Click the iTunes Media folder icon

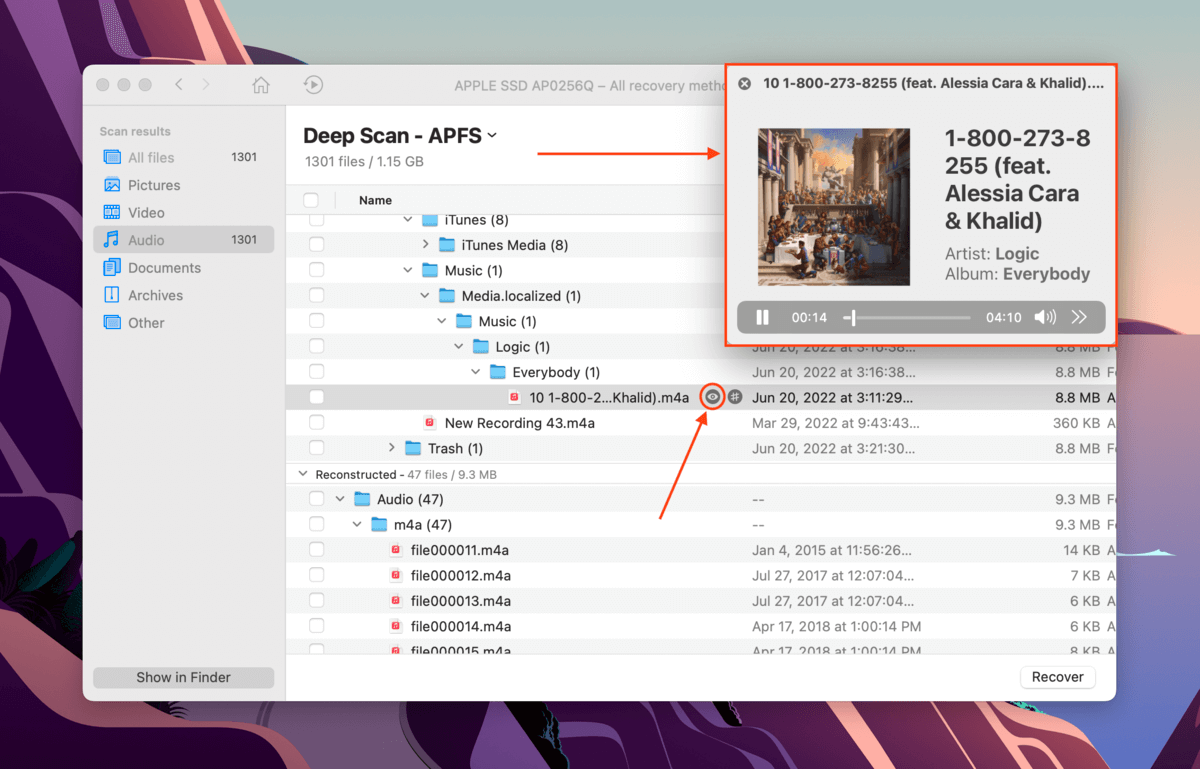[446, 245]
